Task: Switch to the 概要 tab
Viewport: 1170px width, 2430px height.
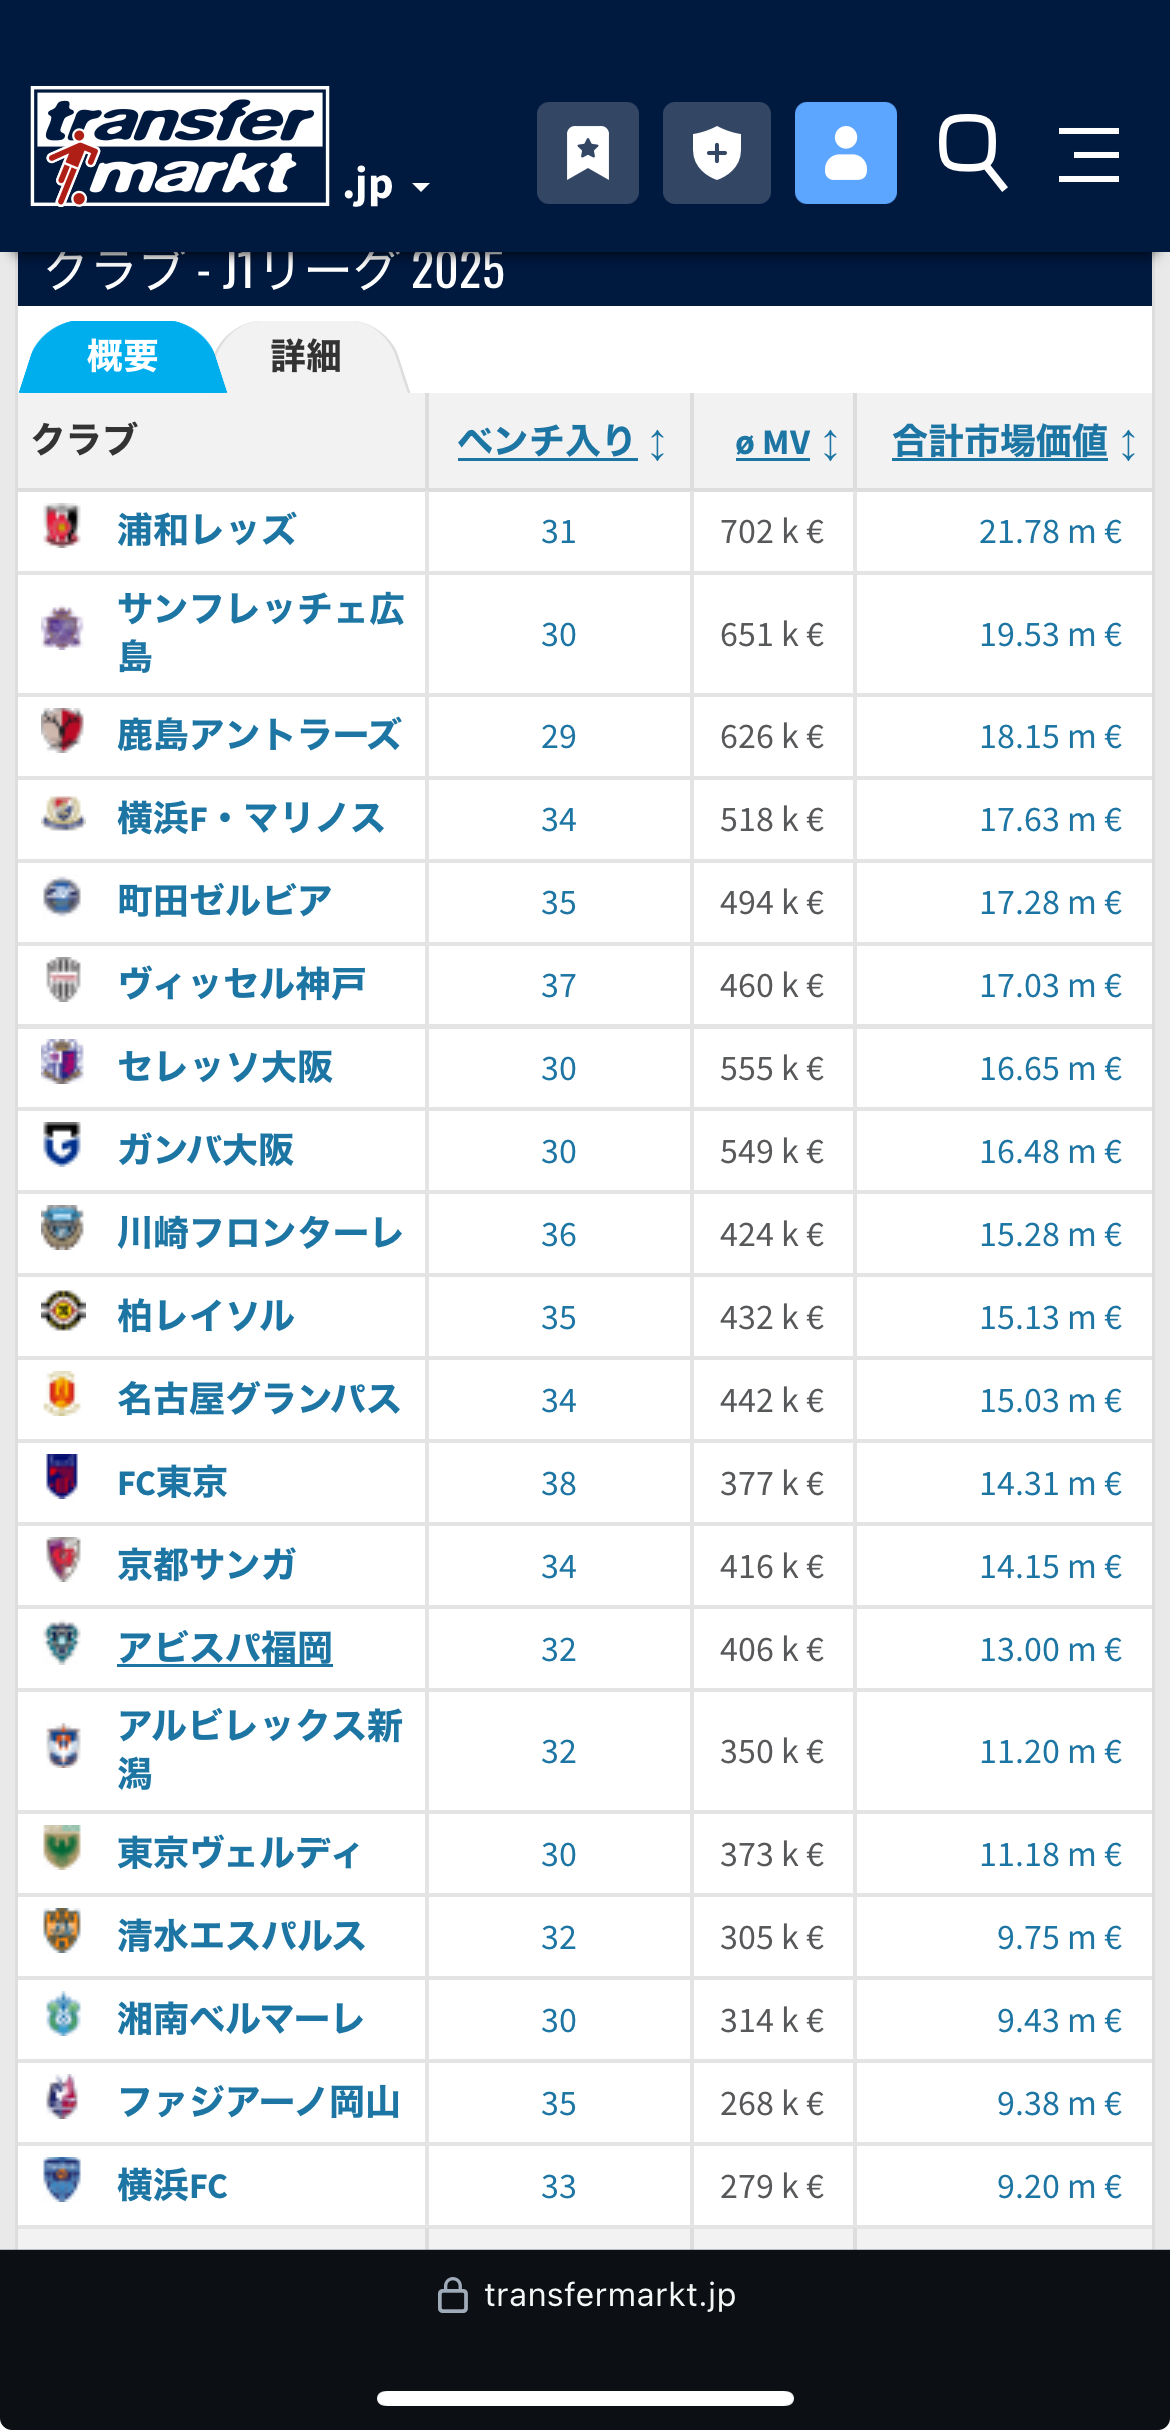Action: click(x=122, y=357)
